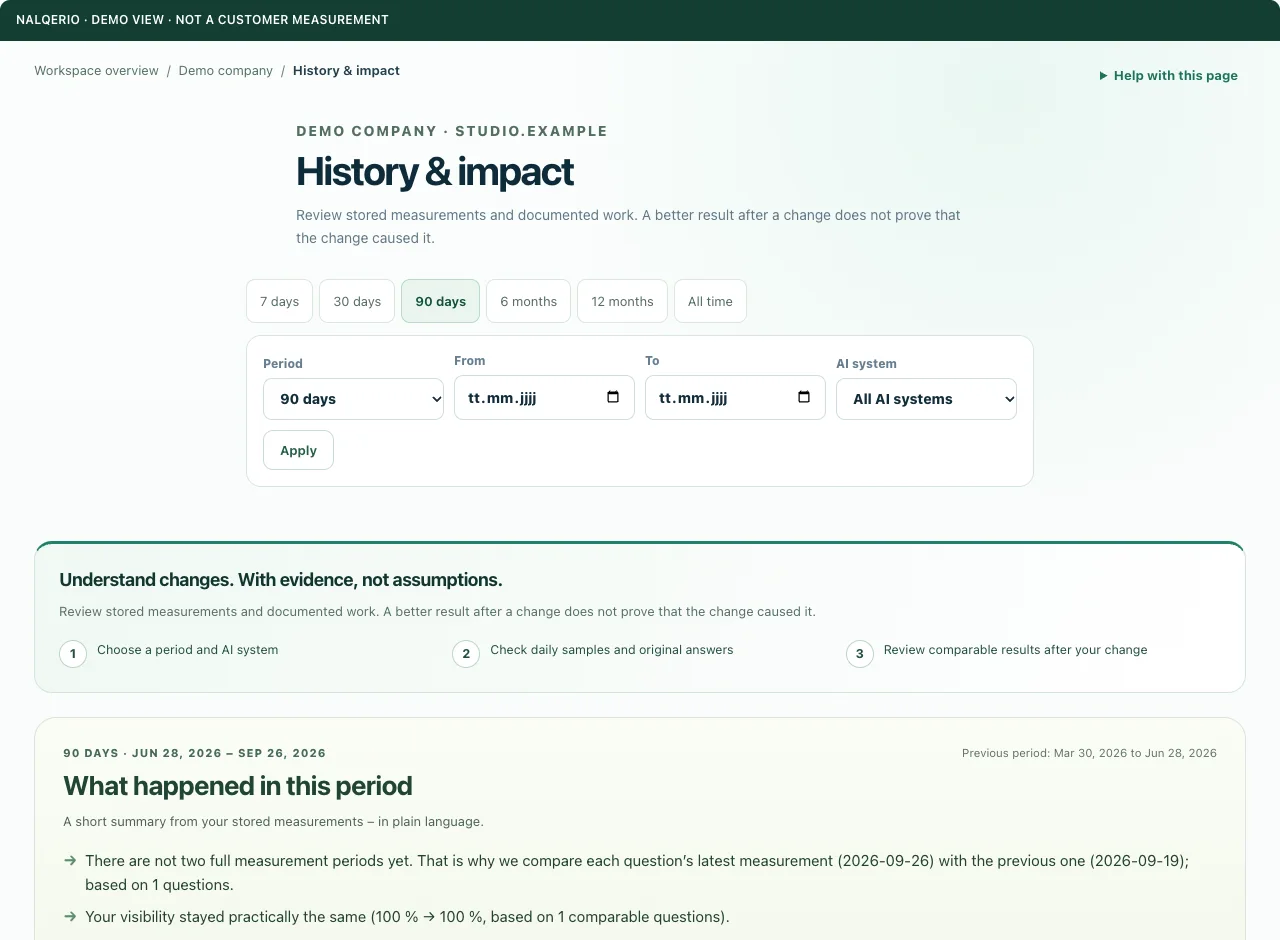Screen dimensions: 1280x940
Task: Click 'Choose a period and AI system' step
Action: [188, 650]
